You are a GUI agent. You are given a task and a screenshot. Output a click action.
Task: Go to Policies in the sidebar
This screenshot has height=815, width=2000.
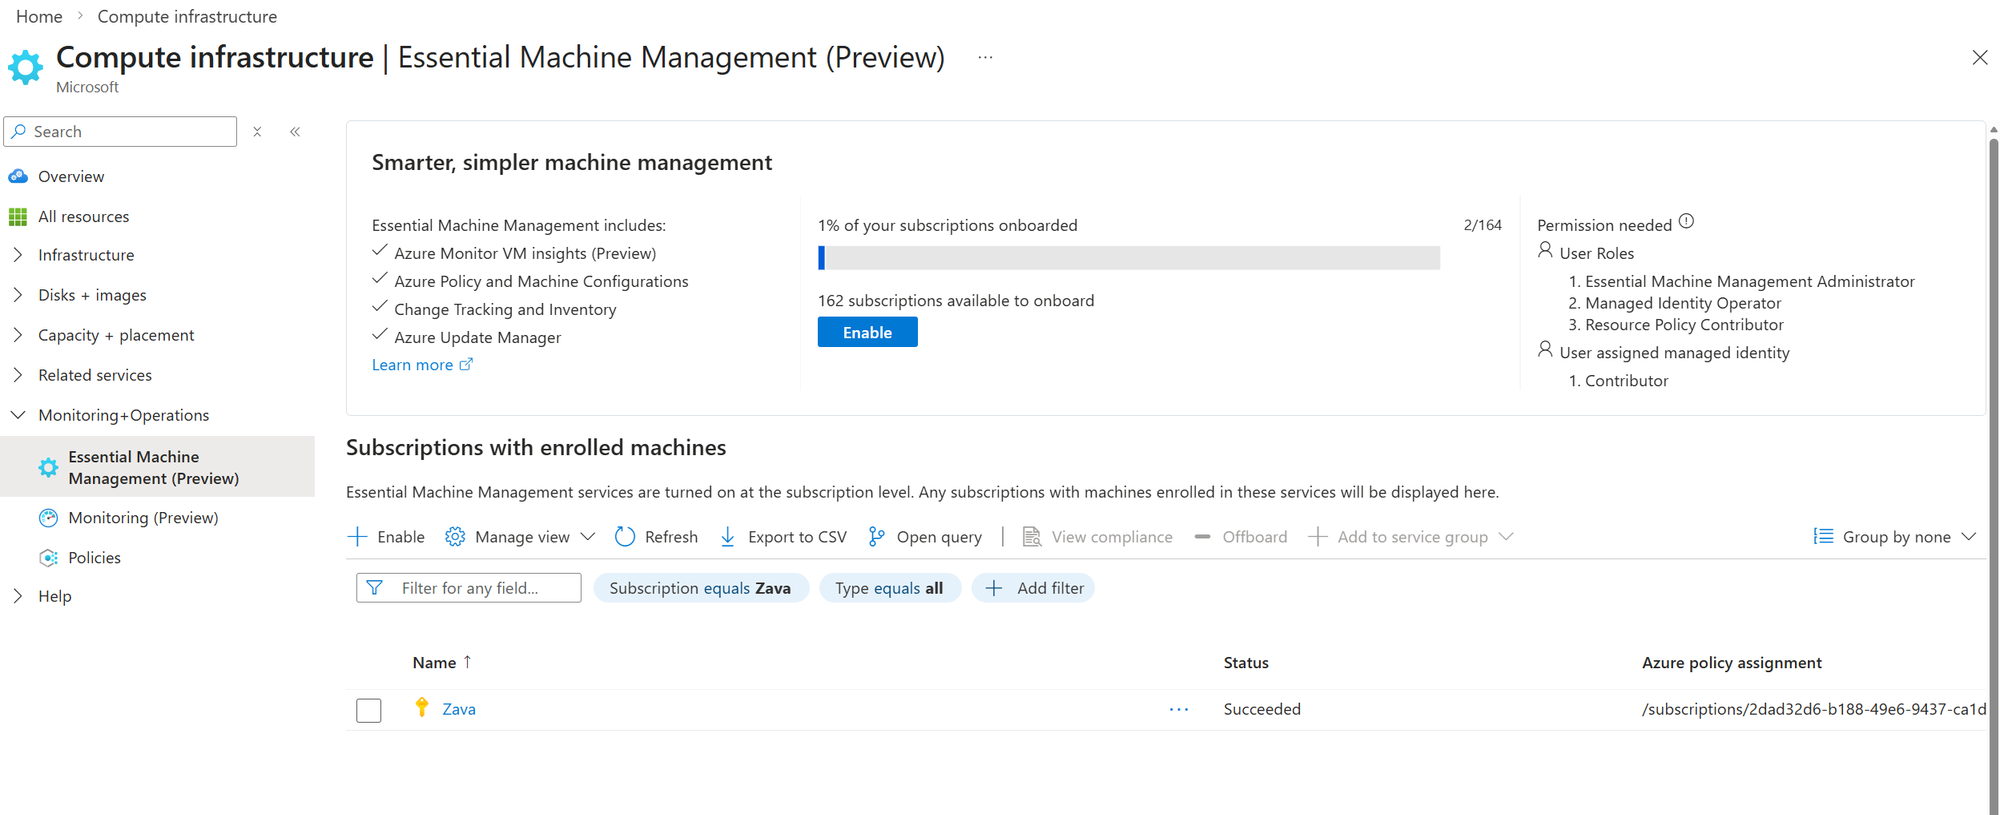click(94, 558)
